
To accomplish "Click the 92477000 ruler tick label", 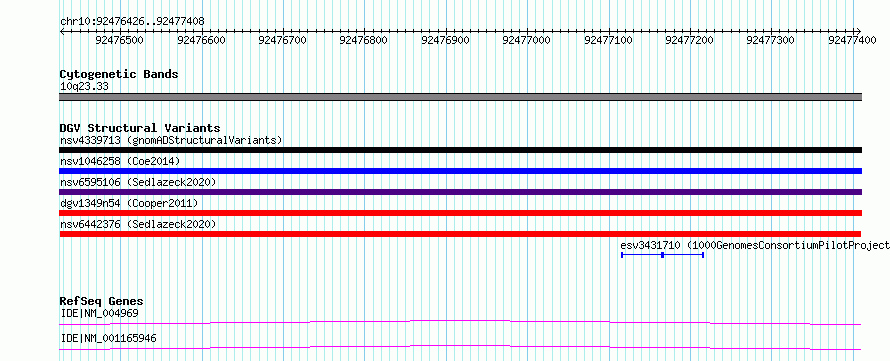I will click(527, 40).
